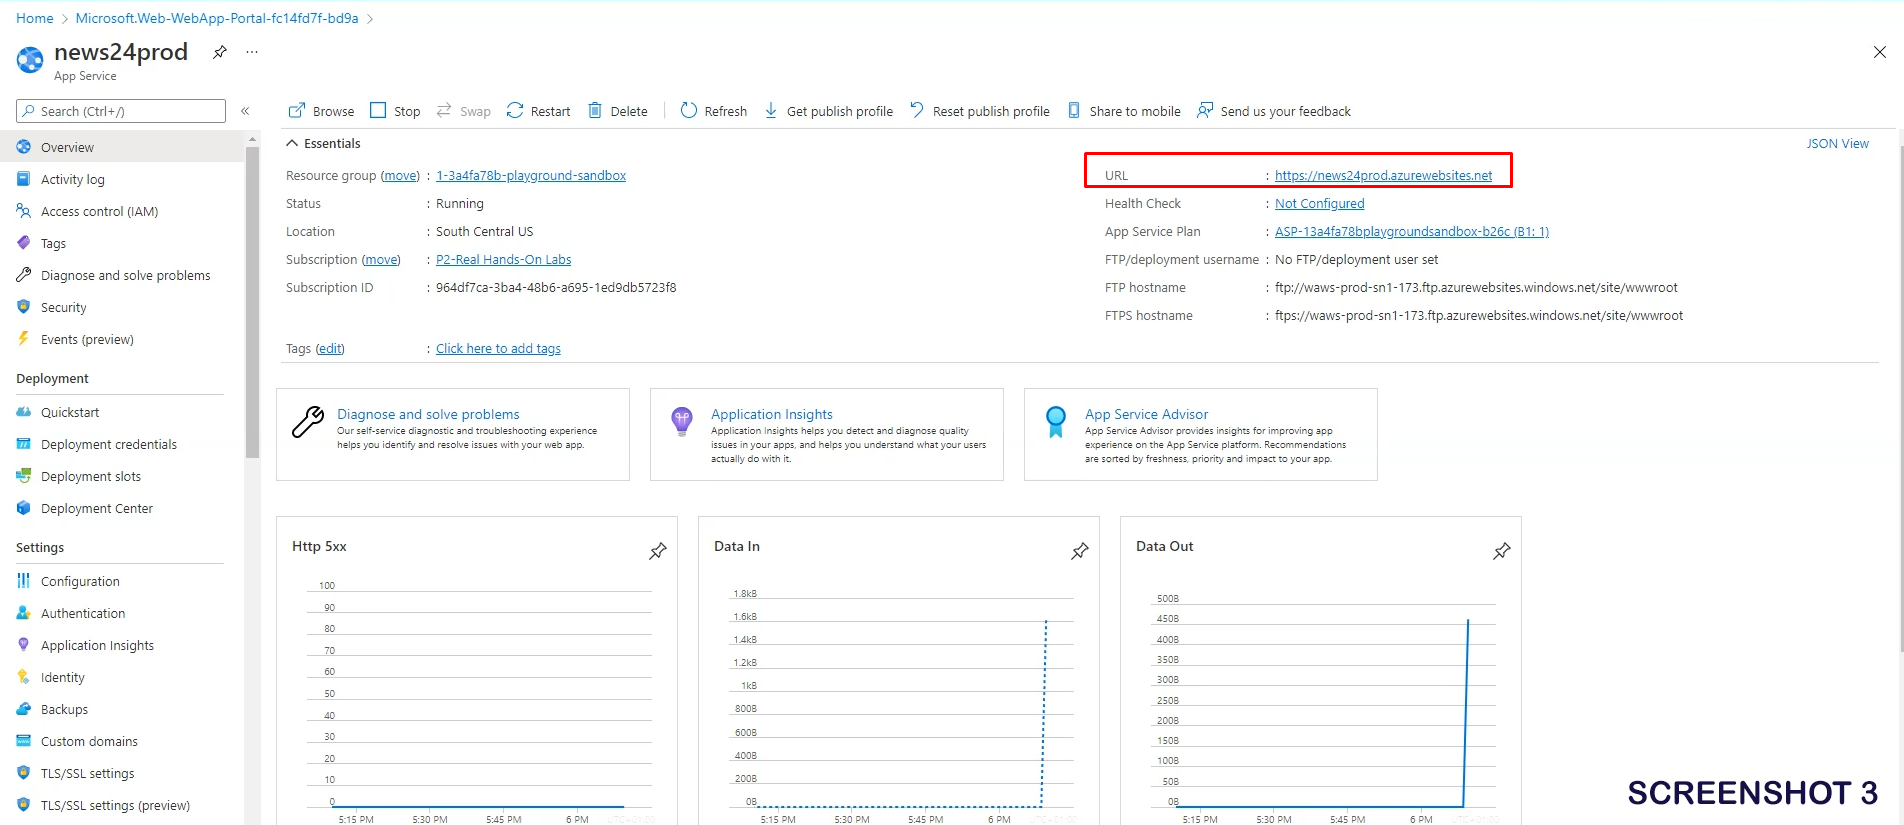The image size is (1904, 825).
Task: Switch to JSON View
Action: click(x=1836, y=144)
